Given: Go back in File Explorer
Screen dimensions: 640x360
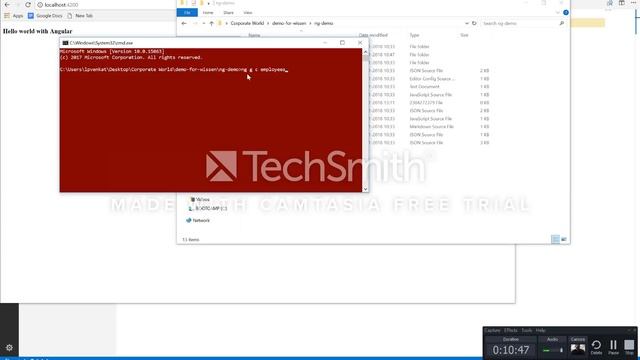Looking at the screenshot, I should [x=184, y=23].
